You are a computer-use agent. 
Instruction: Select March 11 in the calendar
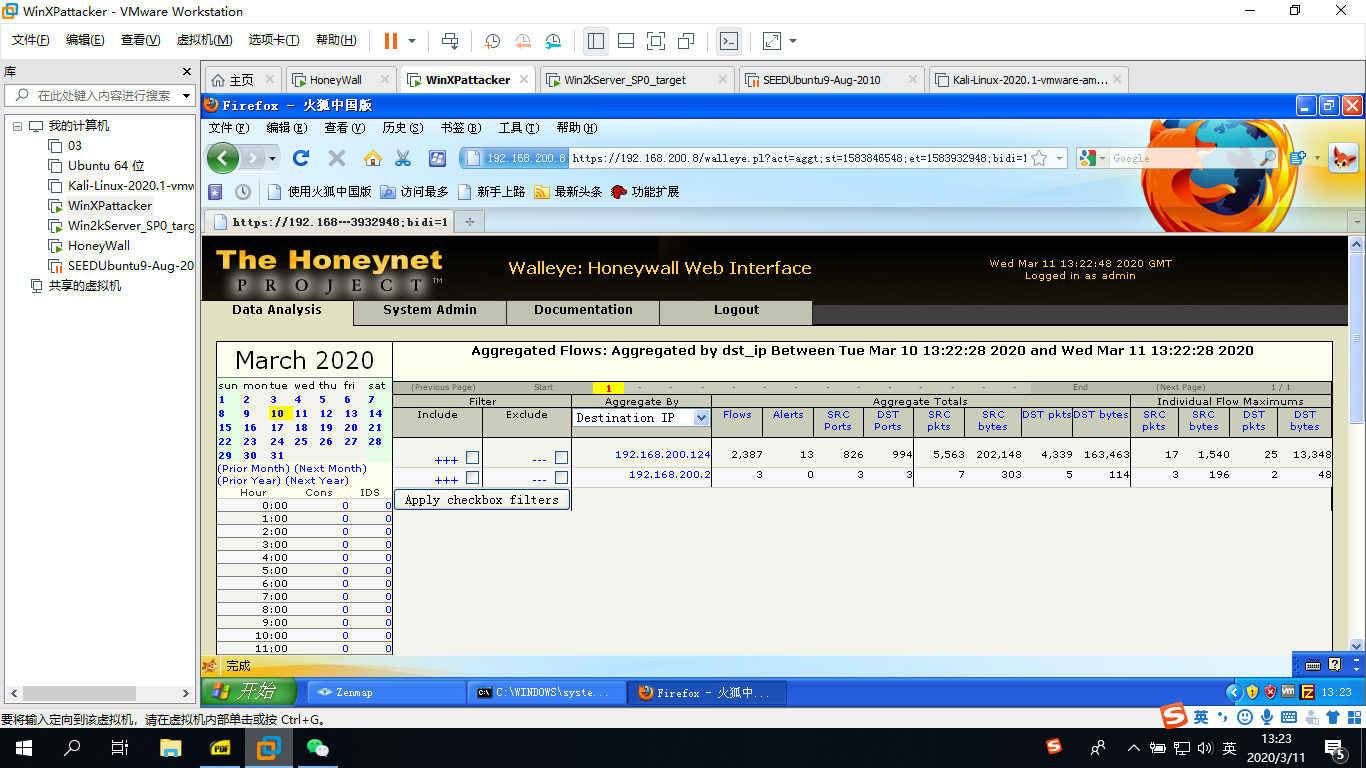(301, 413)
